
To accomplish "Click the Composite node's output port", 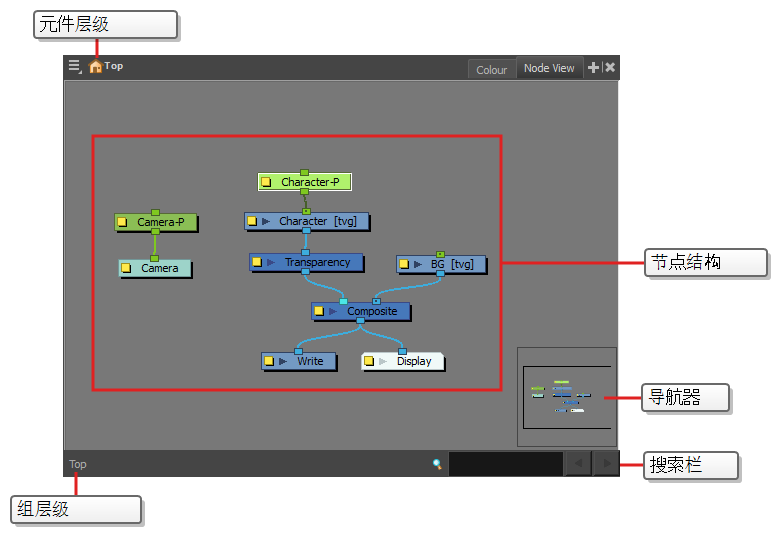I will pos(360,321).
